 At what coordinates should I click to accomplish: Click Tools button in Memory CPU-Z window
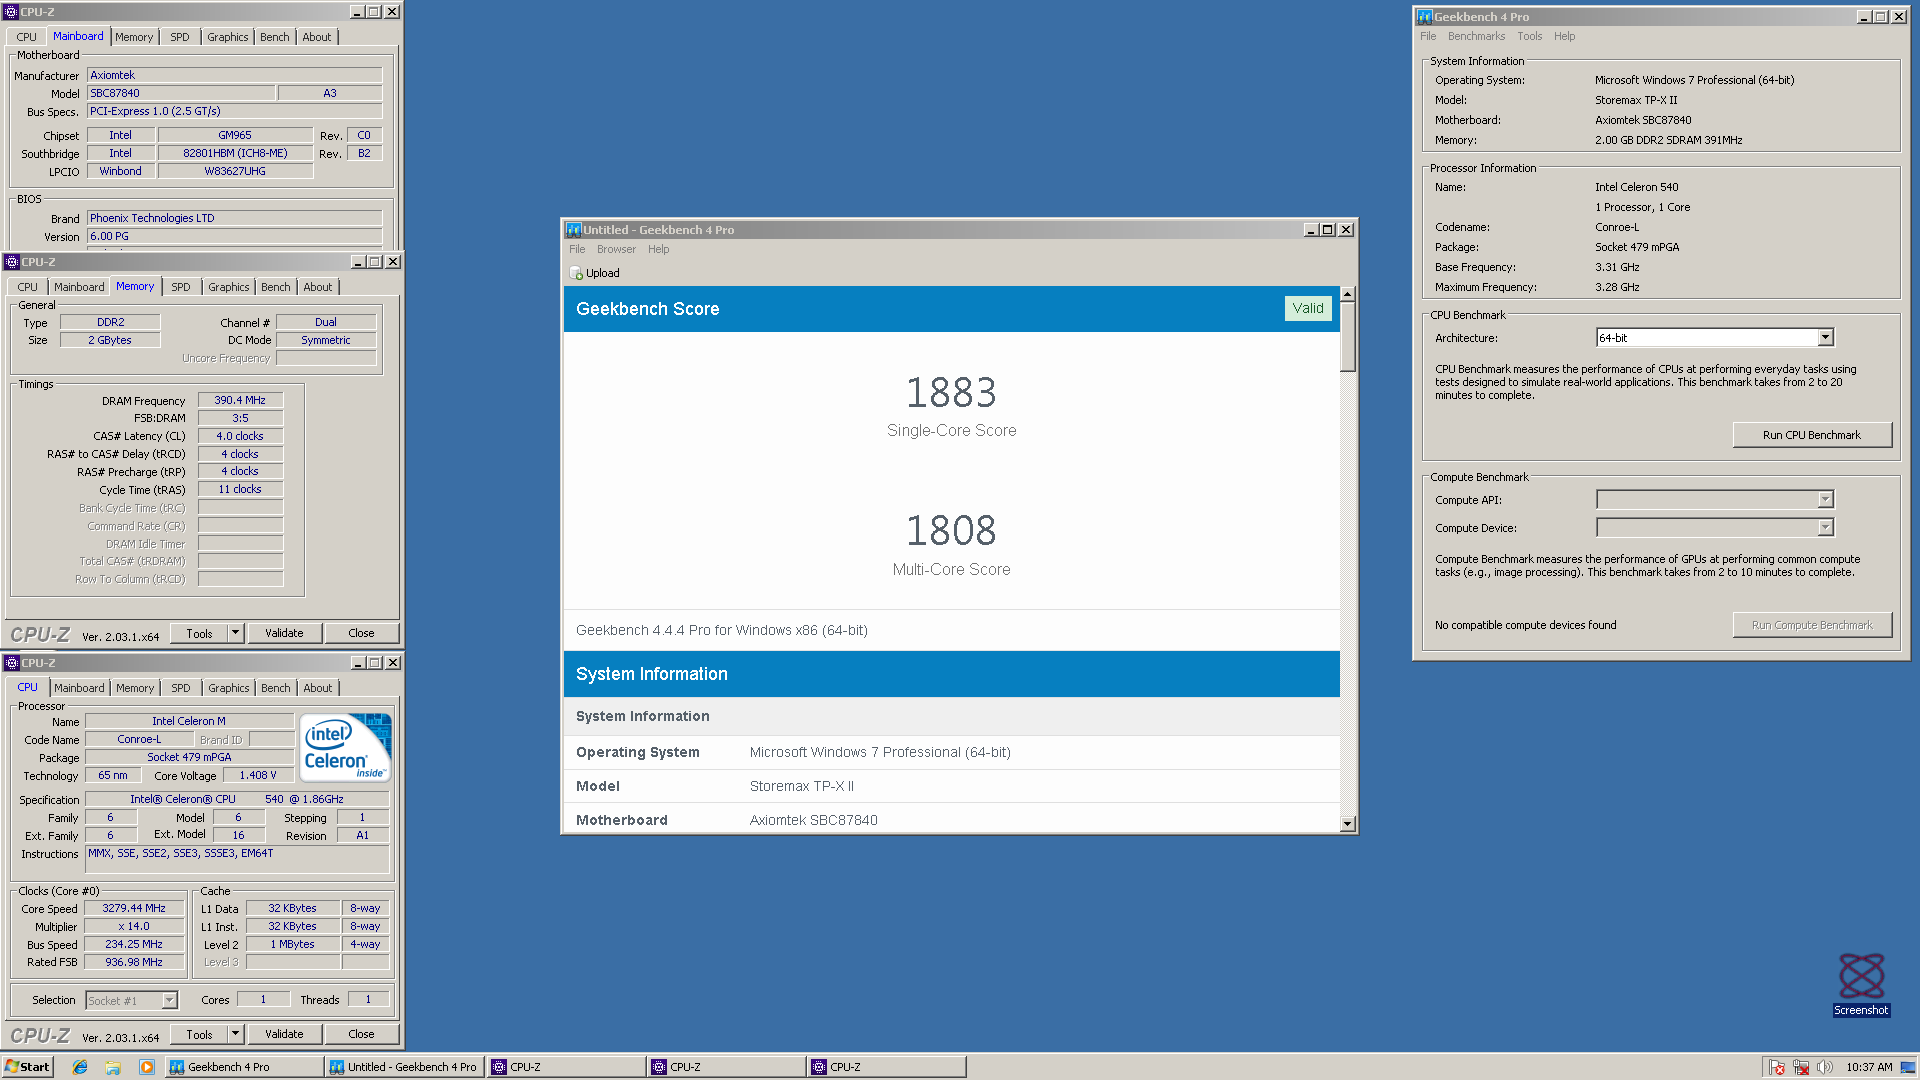click(x=199, y=633)
